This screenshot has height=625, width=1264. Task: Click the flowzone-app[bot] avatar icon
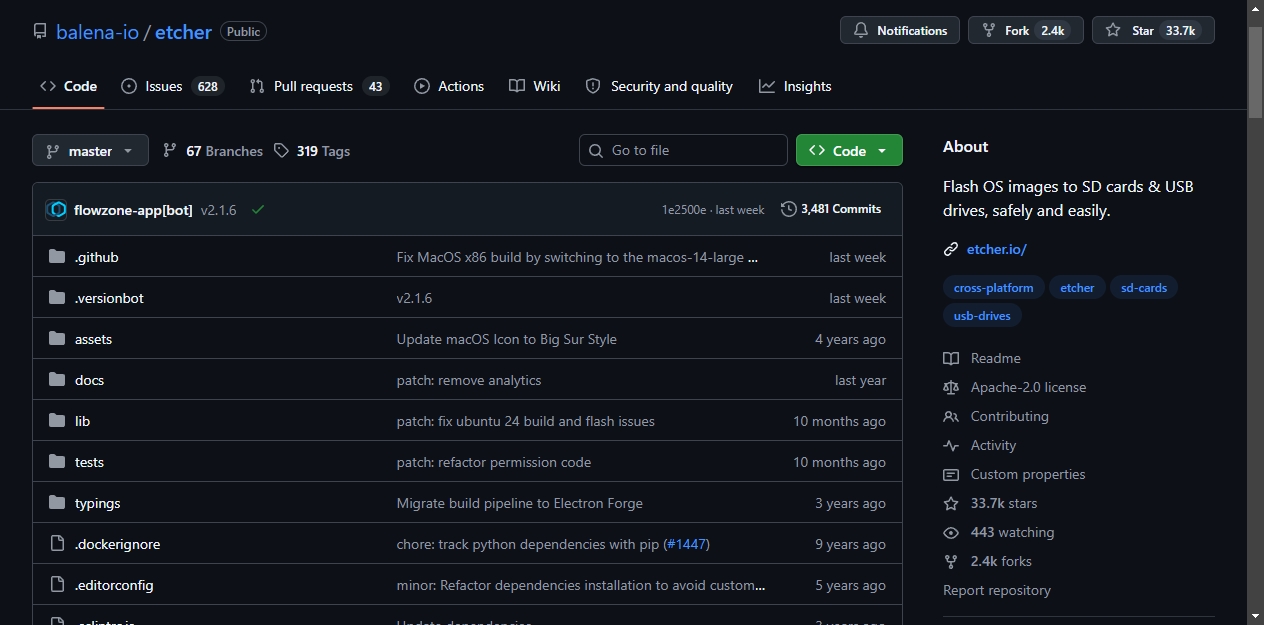coord(57,210)
